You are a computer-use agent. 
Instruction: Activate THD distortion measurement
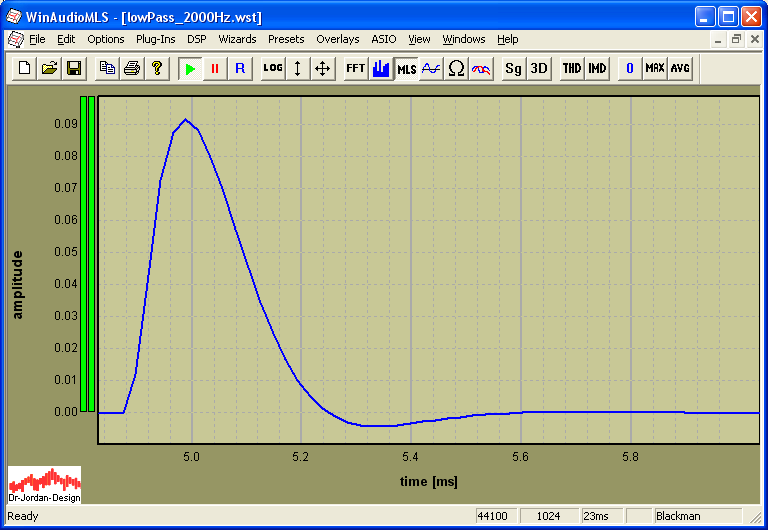571,68
